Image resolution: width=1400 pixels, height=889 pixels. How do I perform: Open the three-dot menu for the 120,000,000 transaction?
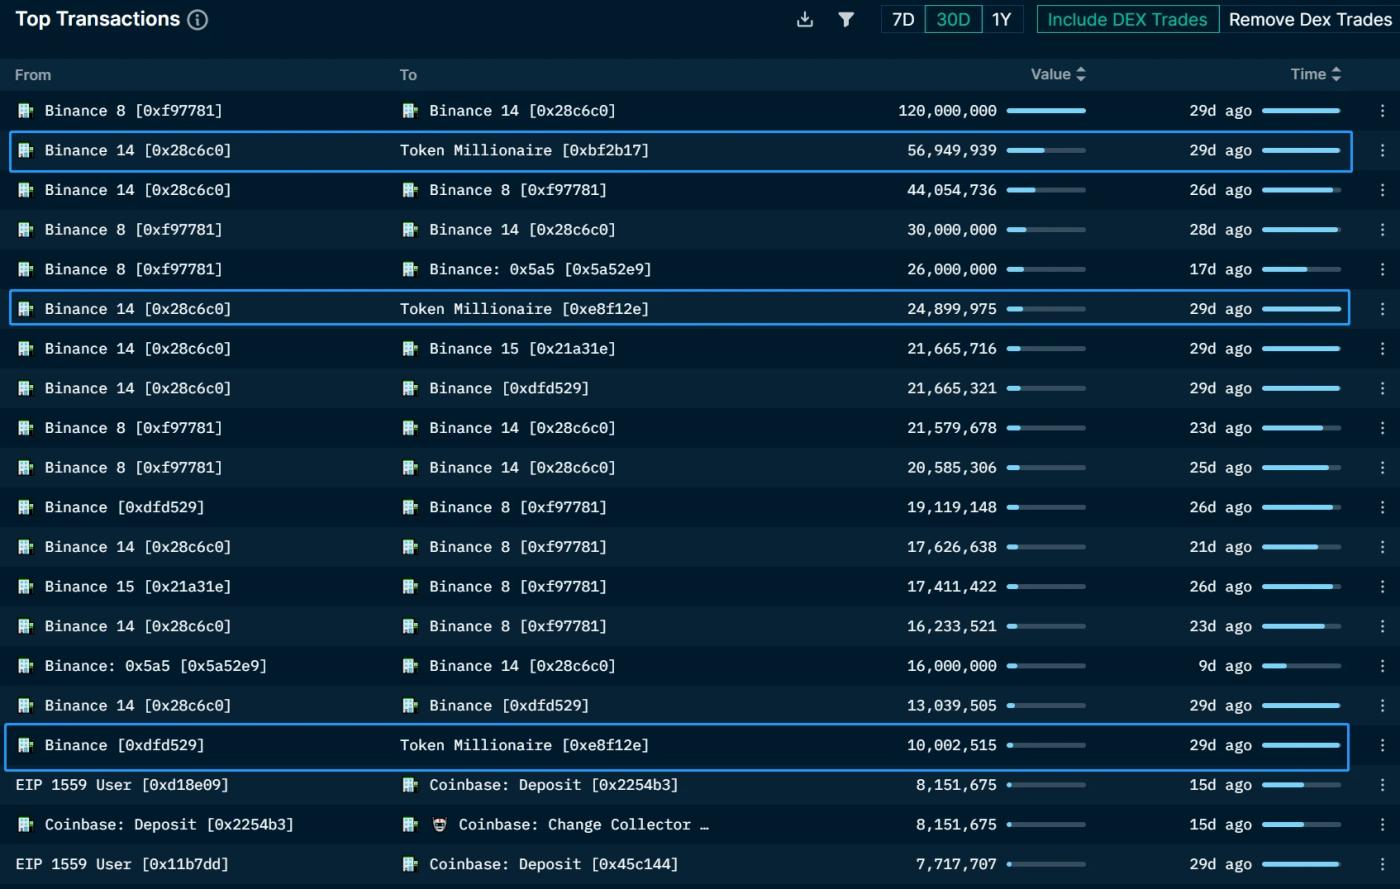tap(1382, 111)
